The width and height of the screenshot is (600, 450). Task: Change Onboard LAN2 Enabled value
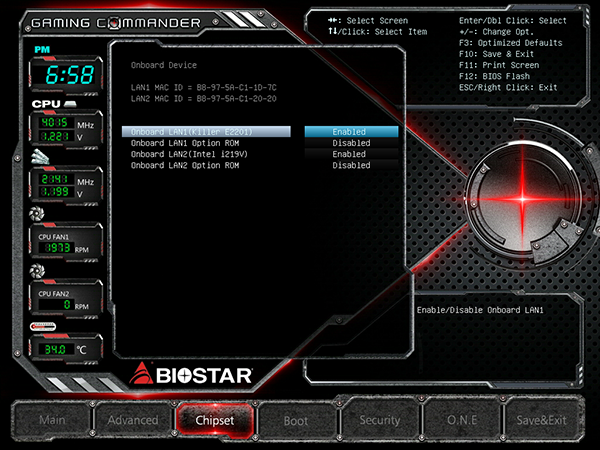[x=351, y=154]
